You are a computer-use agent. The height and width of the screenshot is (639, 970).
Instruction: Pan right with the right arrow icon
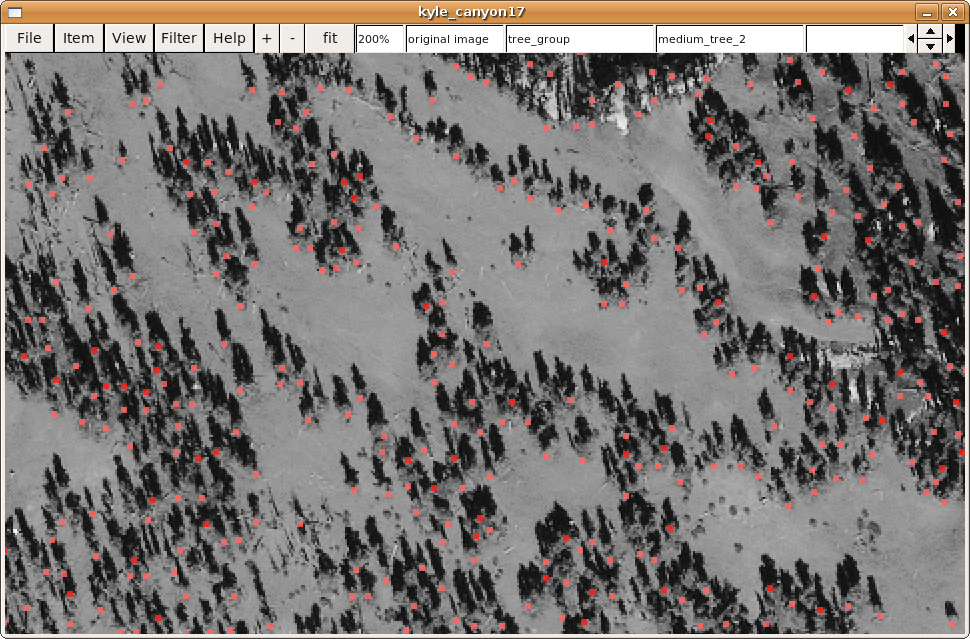(950, 38)
